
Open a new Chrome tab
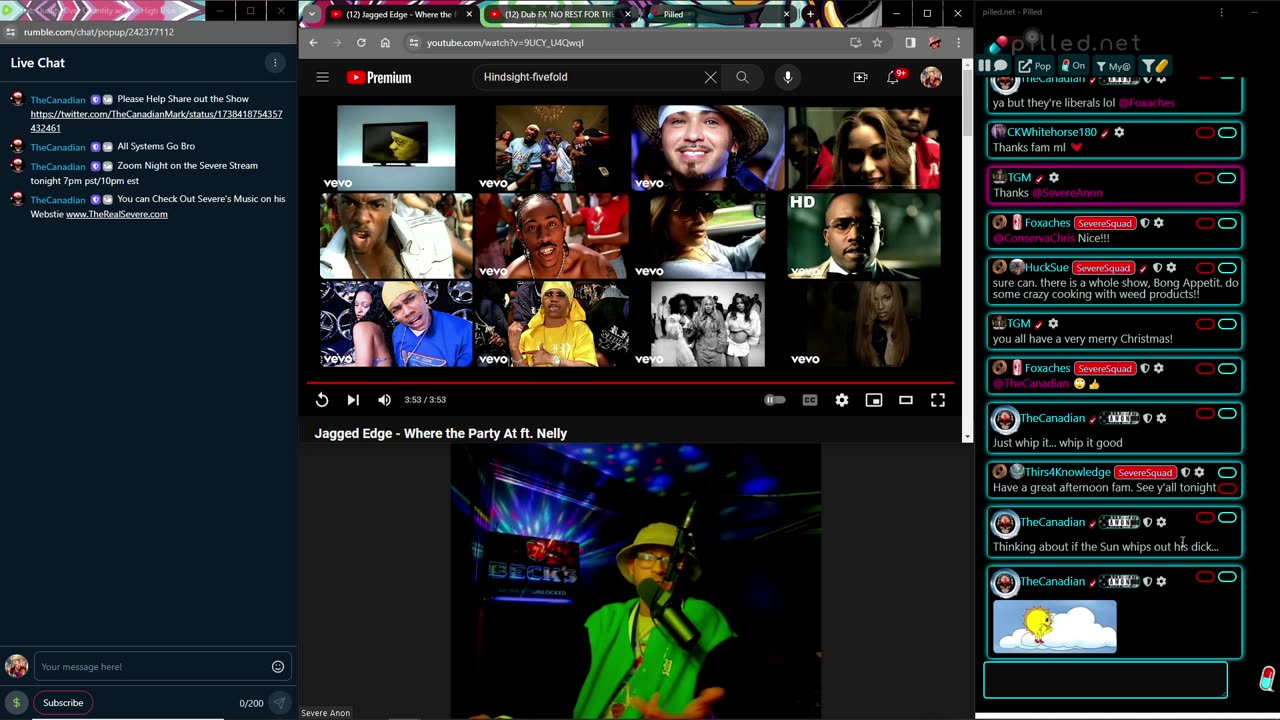[x=810, y=14]
